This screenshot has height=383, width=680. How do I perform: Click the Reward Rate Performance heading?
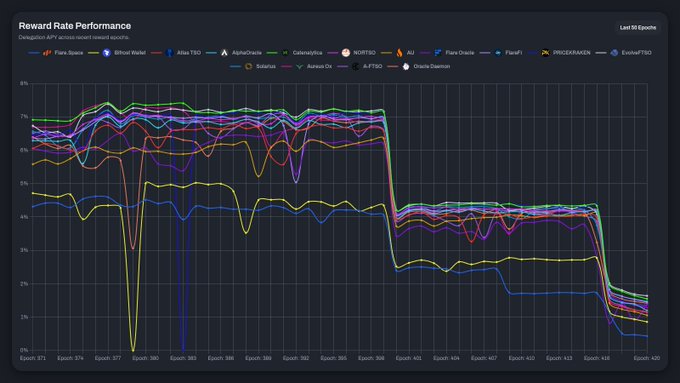(75, 26)
